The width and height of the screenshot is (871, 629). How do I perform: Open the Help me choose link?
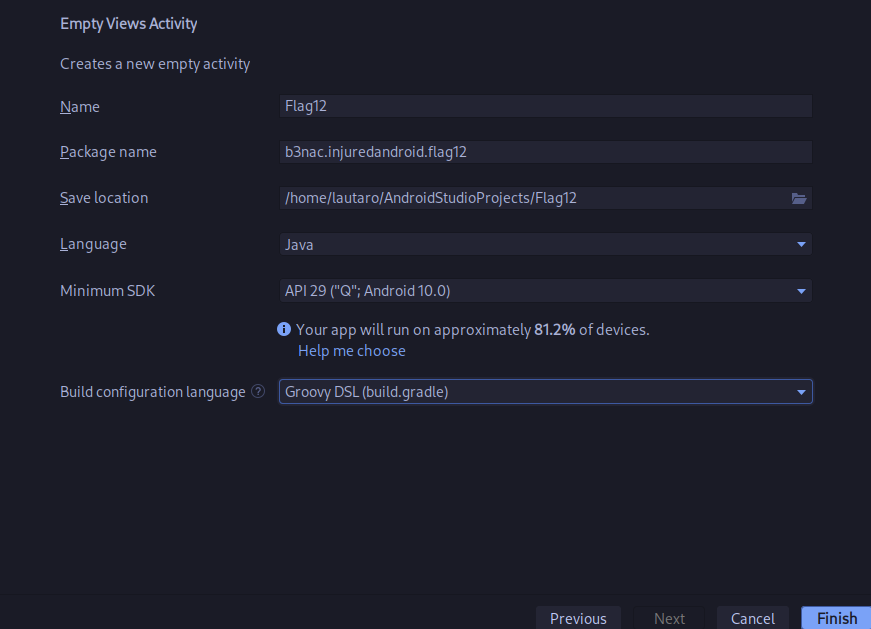click(x=352, y=351)
